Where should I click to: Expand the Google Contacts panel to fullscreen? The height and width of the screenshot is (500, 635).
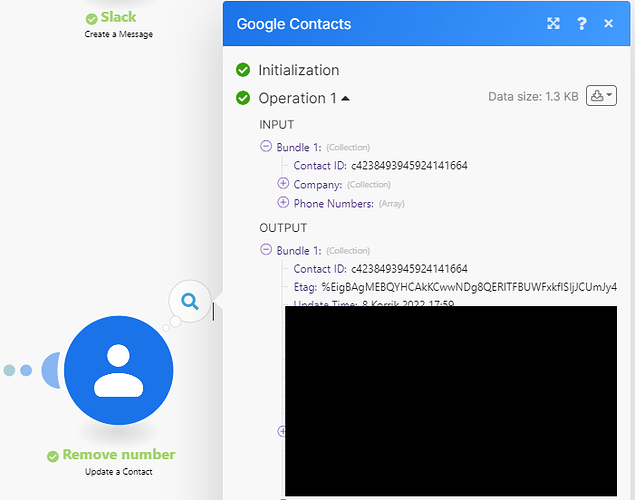(x=553, y=23)
